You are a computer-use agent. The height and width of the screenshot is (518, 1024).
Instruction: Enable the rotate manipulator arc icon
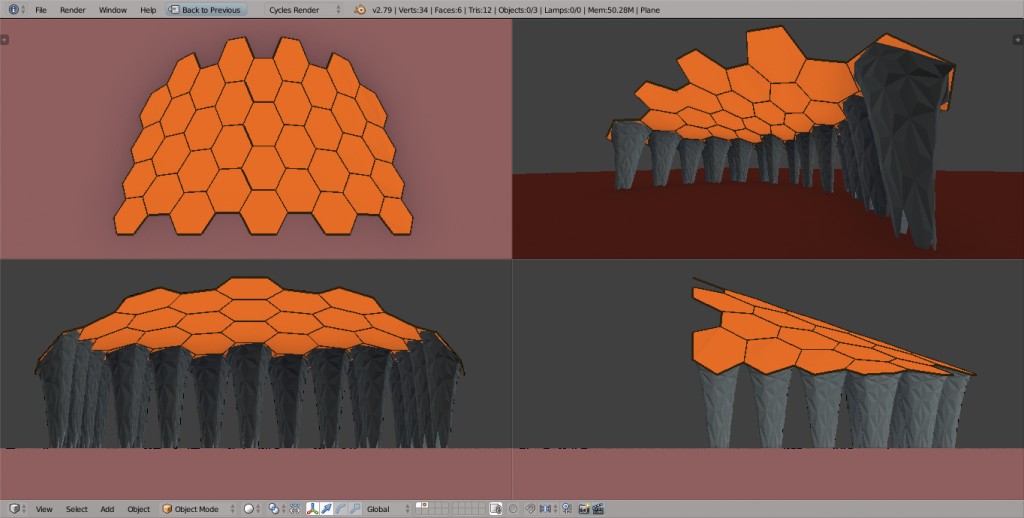[341, 509]
